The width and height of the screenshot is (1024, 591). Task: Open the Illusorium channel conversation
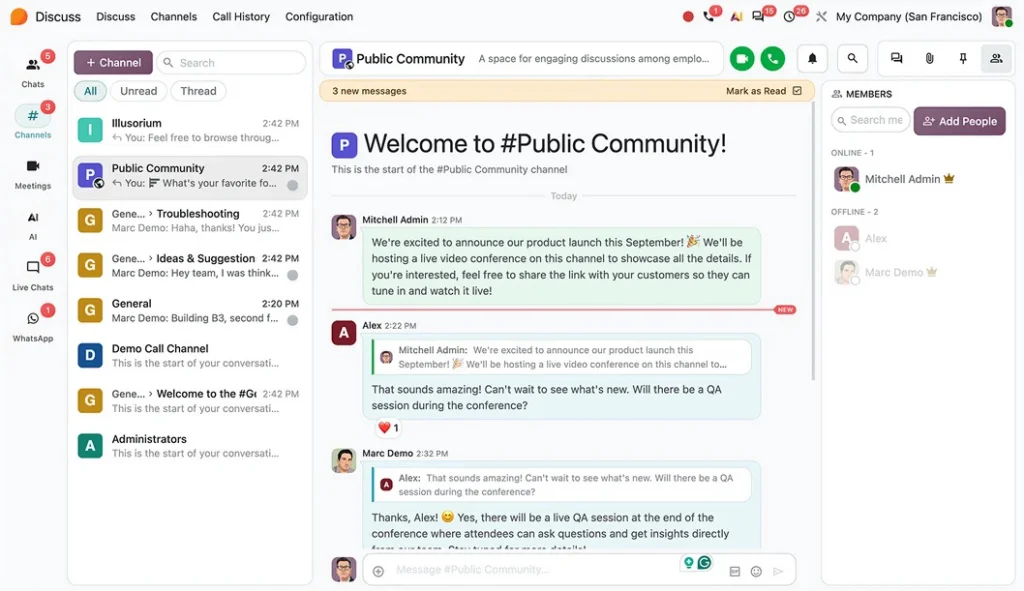[189, 130]
